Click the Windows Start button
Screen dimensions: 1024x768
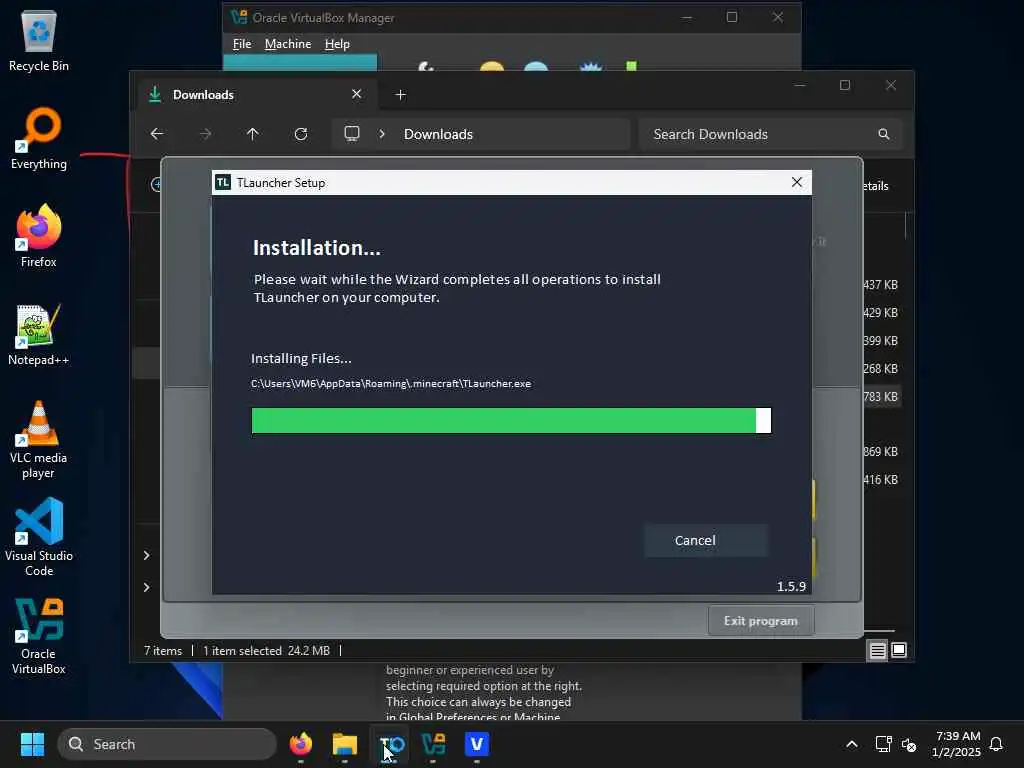[32, 744]
